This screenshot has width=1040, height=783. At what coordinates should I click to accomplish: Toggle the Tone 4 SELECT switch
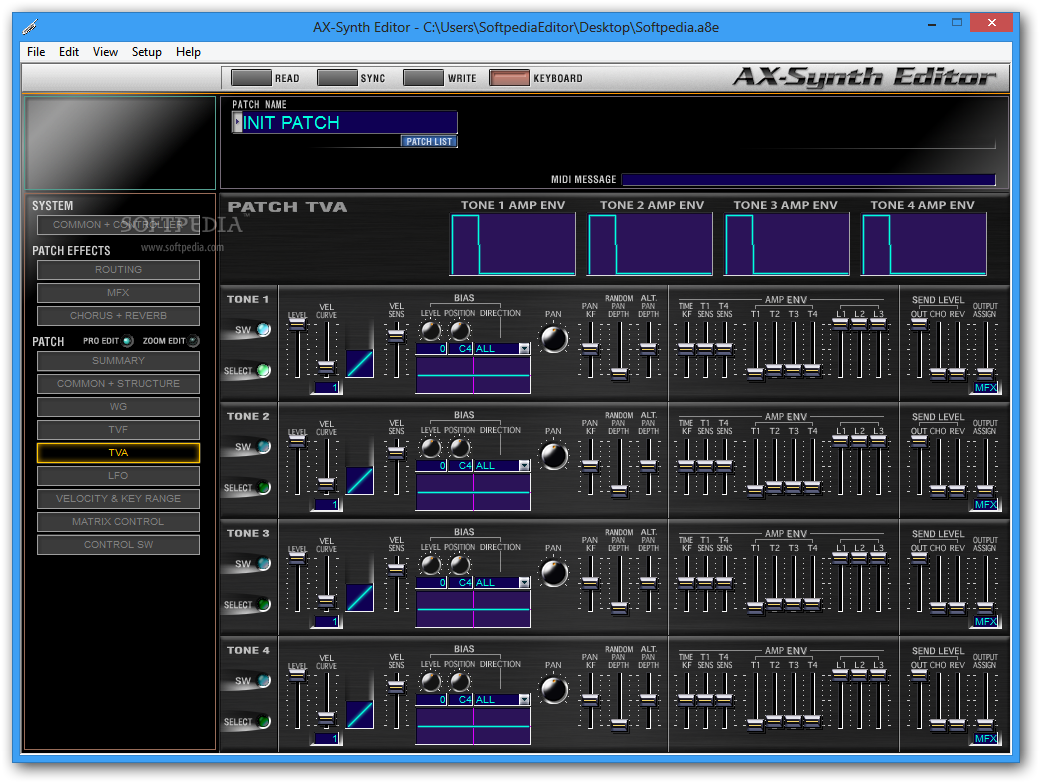263,721
